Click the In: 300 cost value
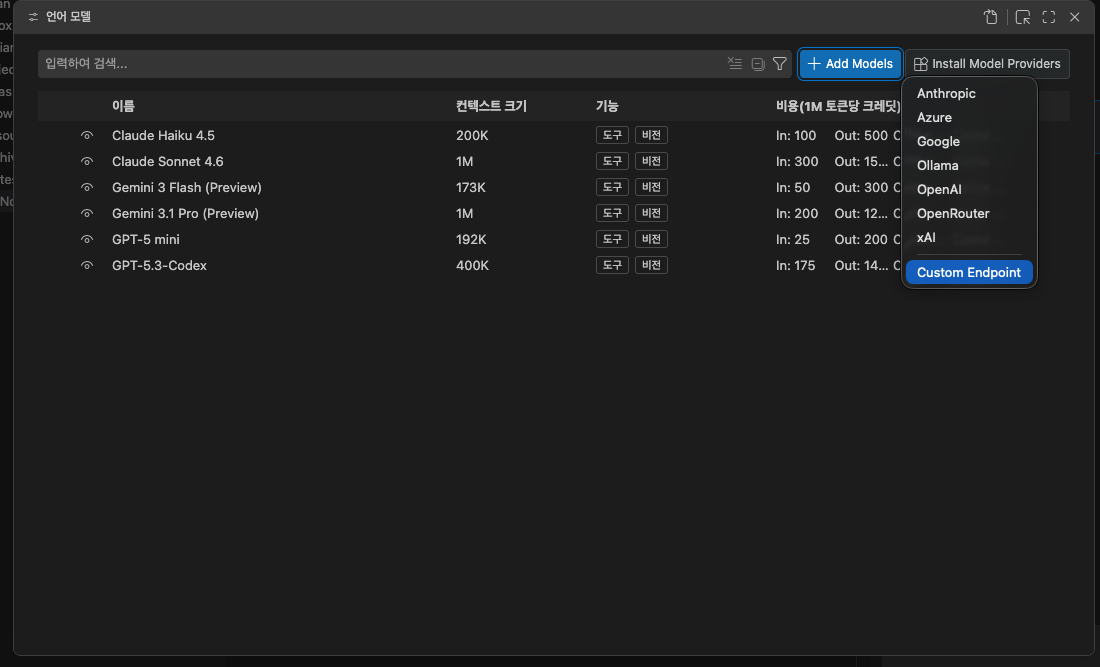 797,161
